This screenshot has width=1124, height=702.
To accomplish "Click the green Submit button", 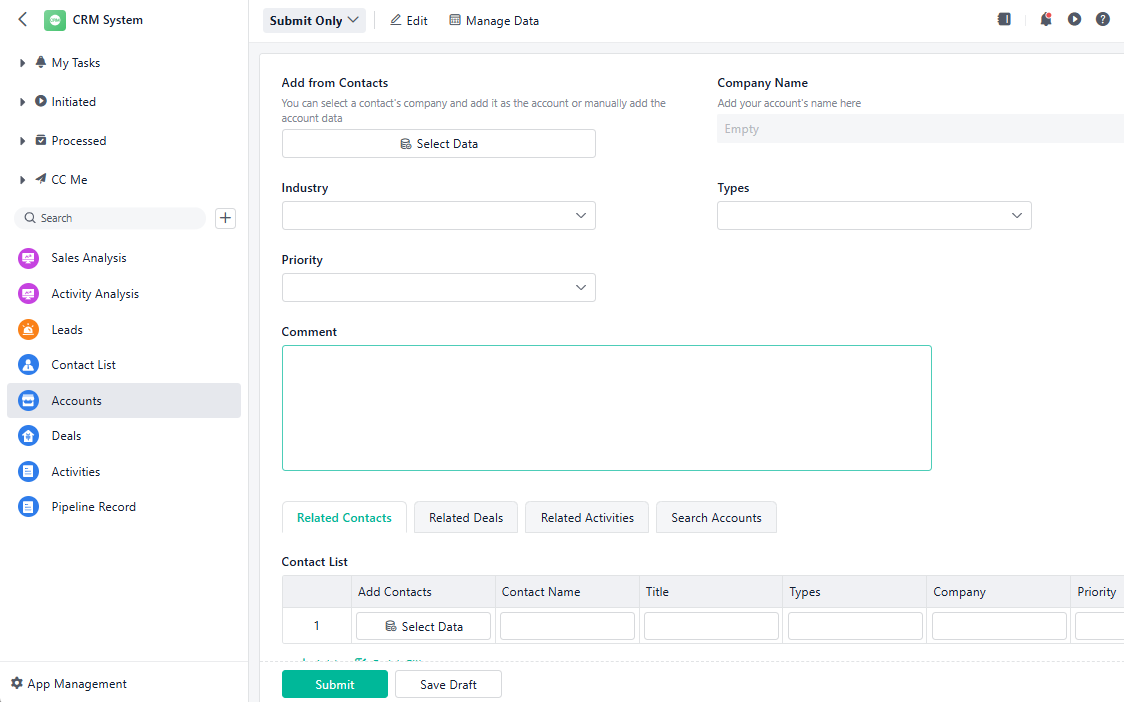I will point(335,684).
